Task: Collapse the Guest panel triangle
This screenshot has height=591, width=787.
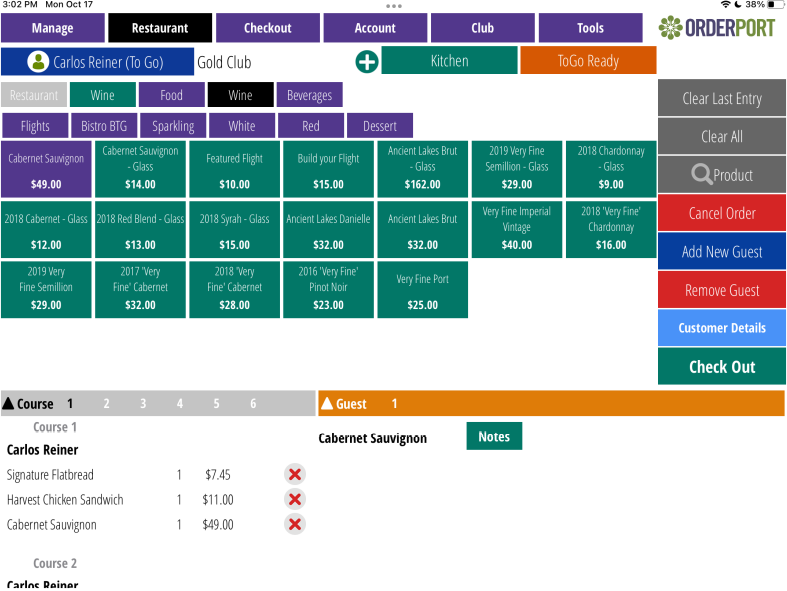Action: pos(327,403)
